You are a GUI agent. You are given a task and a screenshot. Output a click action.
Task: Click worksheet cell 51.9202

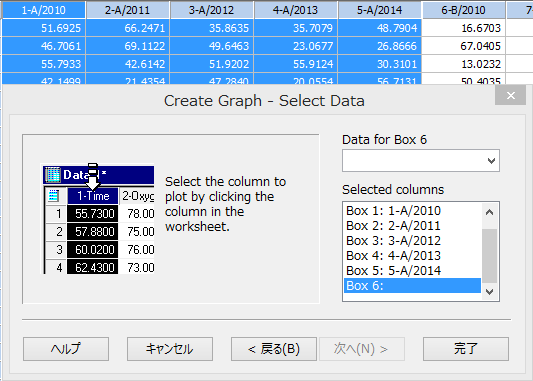(x=211, y=64)
